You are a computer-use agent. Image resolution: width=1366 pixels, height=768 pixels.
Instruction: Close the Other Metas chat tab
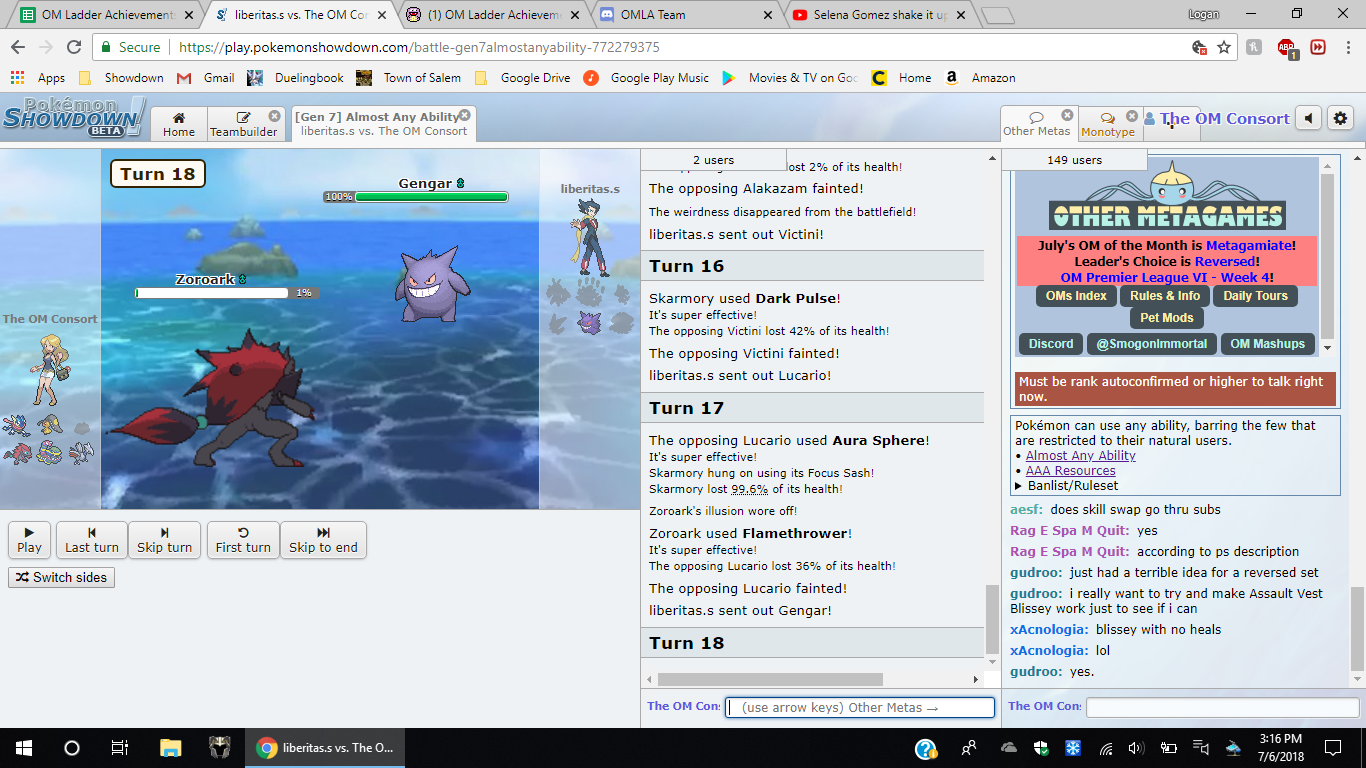(x=1067, y=115)
